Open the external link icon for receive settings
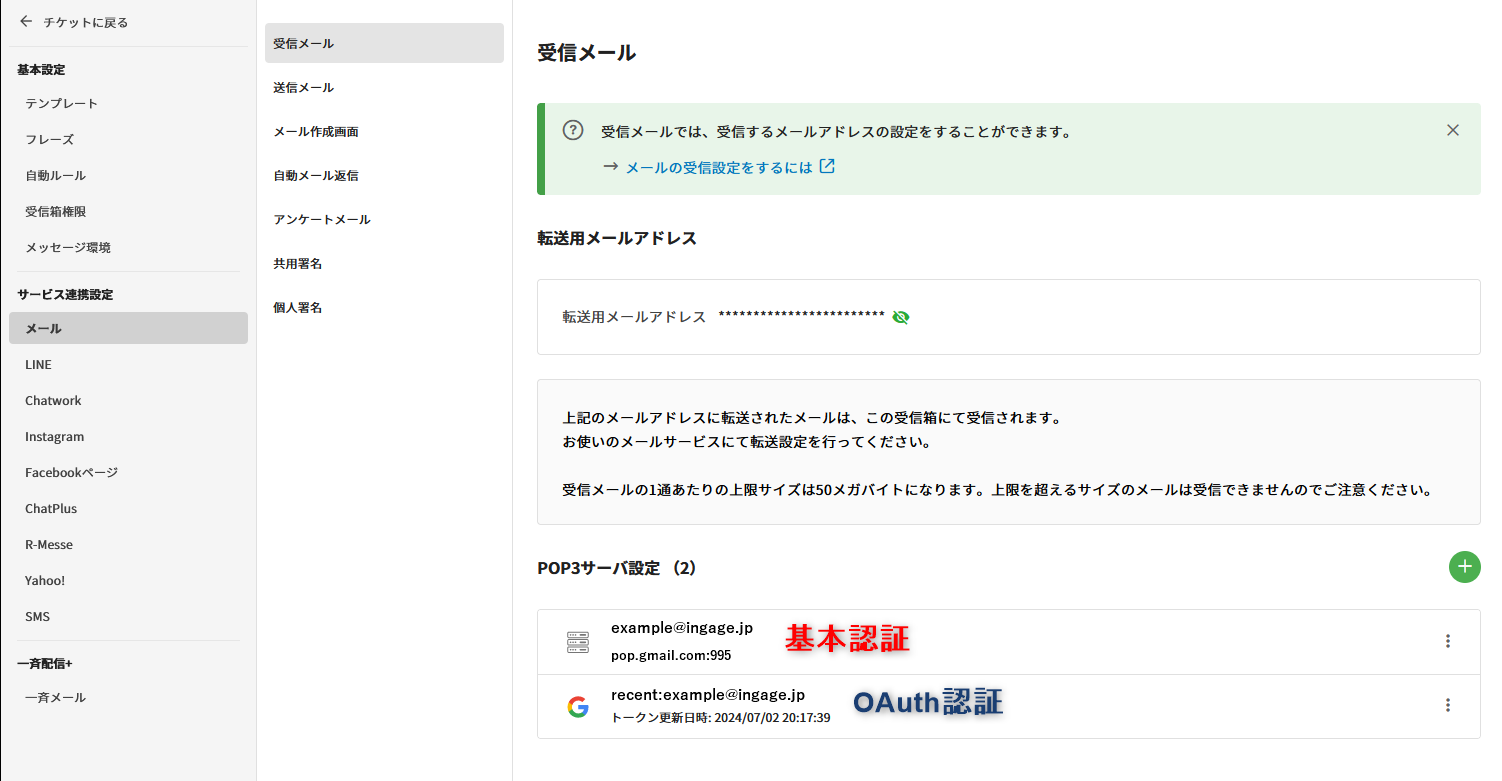Screen dimensions: 1502x781 coord(827,167)
